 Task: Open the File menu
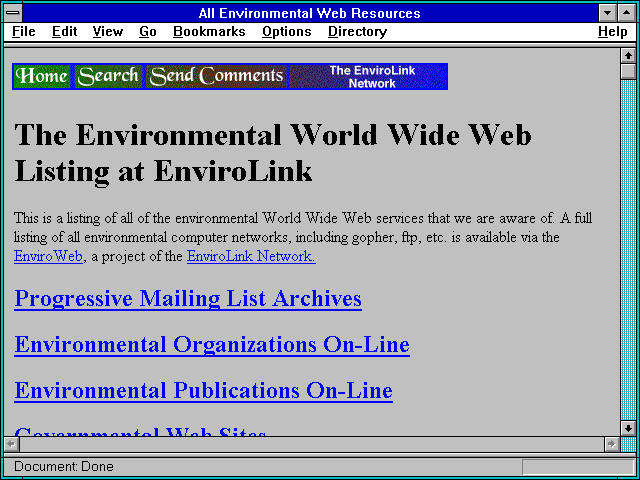(24, 32)
